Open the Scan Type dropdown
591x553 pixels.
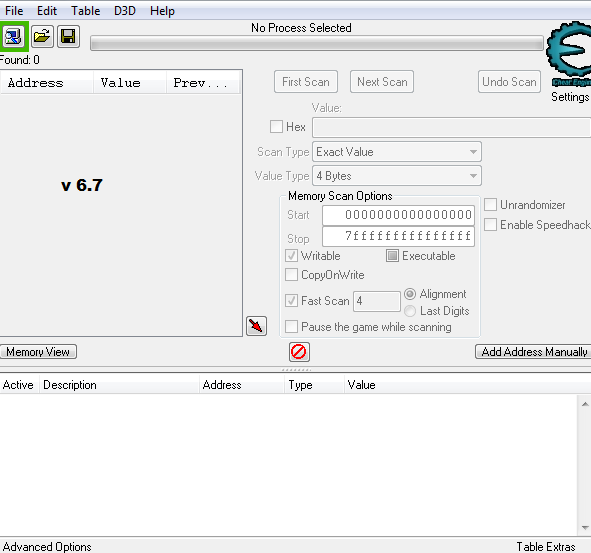[x=397, y=152]
